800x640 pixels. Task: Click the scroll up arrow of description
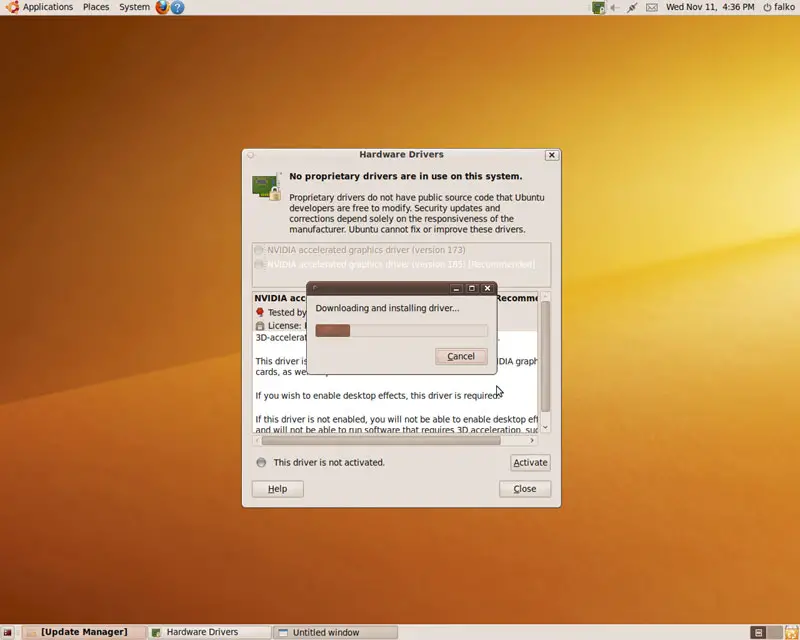(545, 296)
